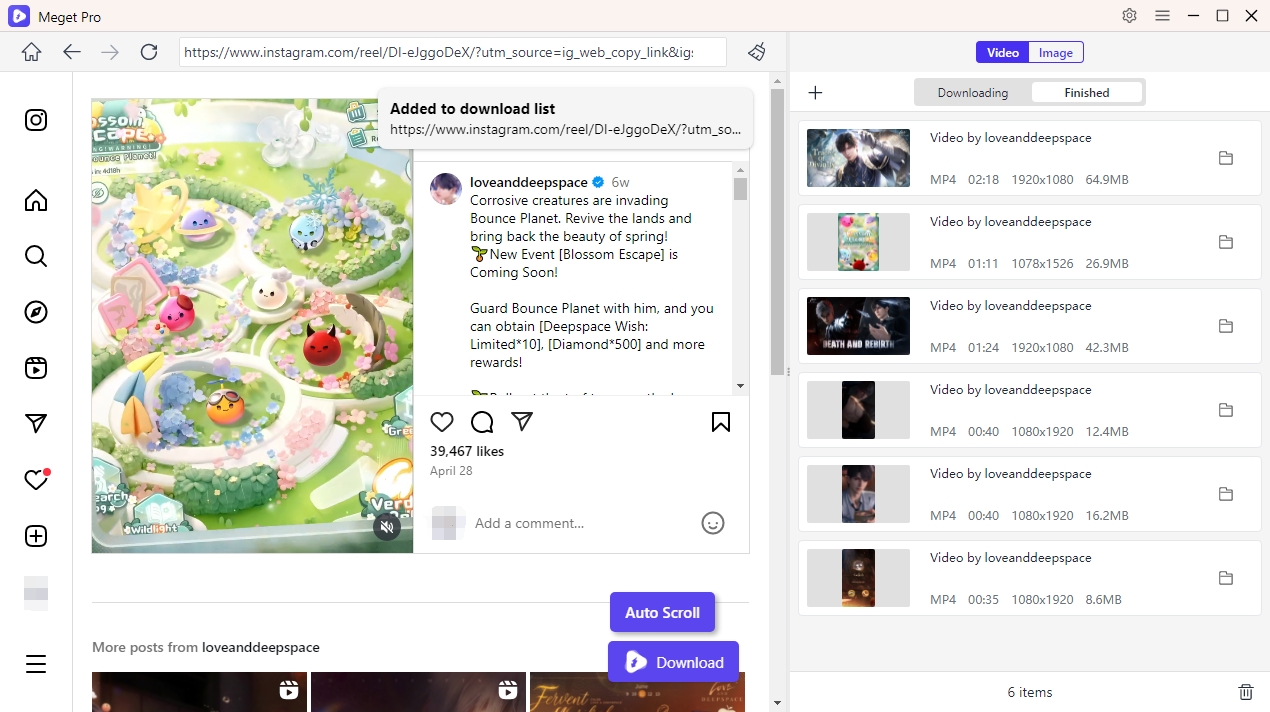Screen dimensions: 1270x712
Task: Delete all finished items with trash icon
Action: tap(1246, 692)
